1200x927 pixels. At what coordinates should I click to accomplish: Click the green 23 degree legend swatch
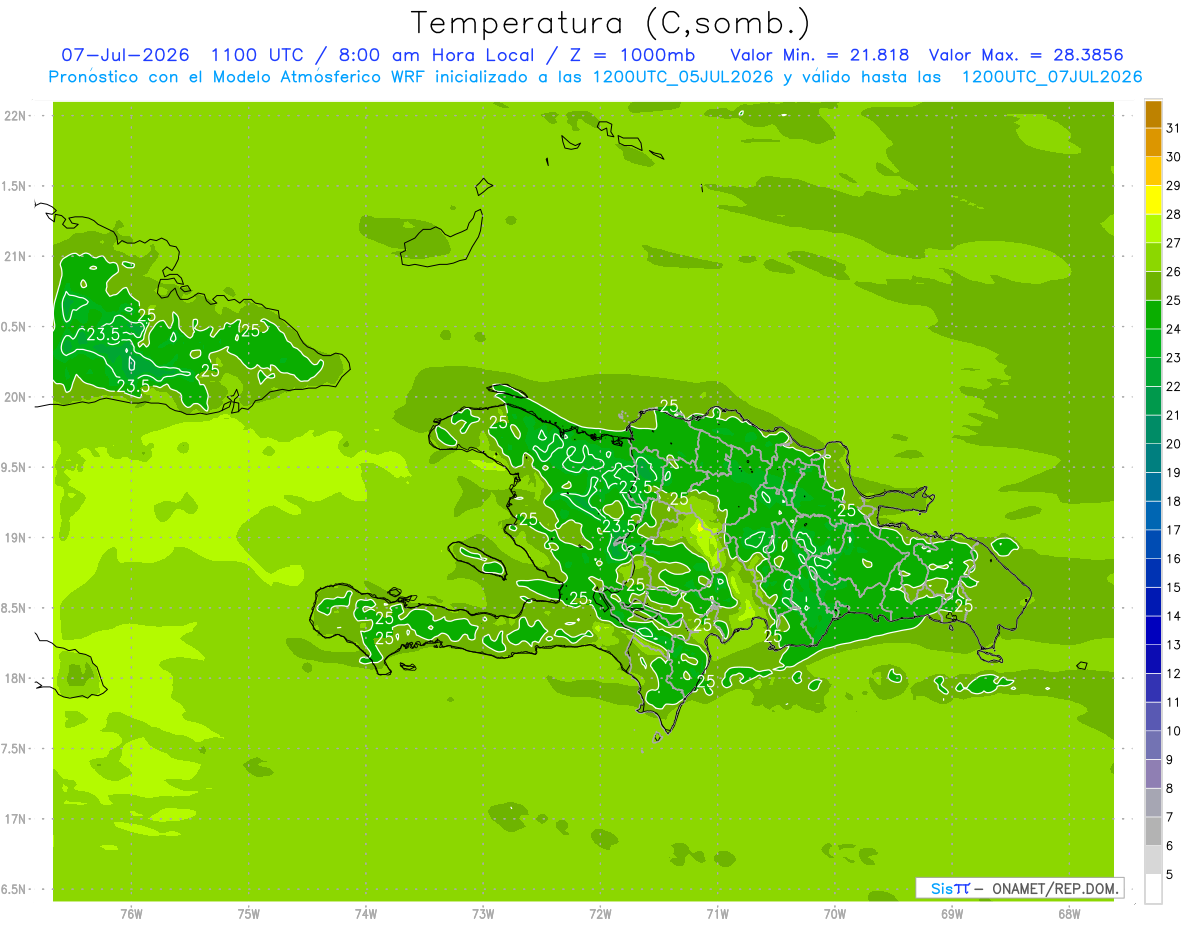click(x=1153, y=345)
